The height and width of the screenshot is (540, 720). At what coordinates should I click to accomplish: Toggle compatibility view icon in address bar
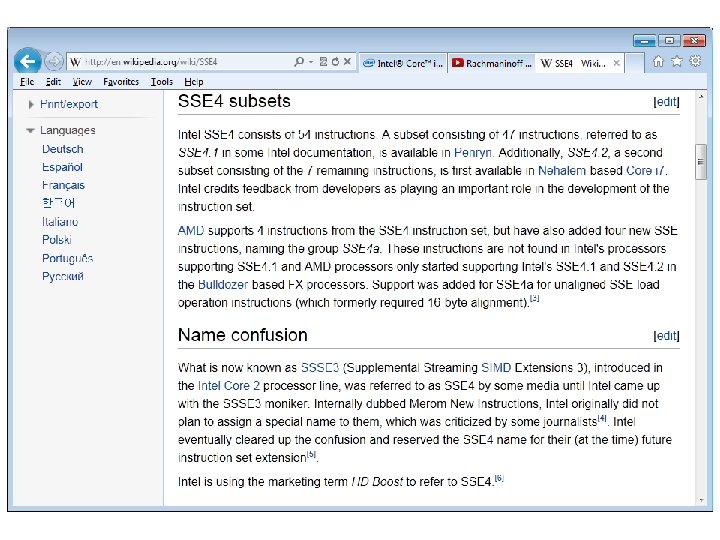[323, 62]
